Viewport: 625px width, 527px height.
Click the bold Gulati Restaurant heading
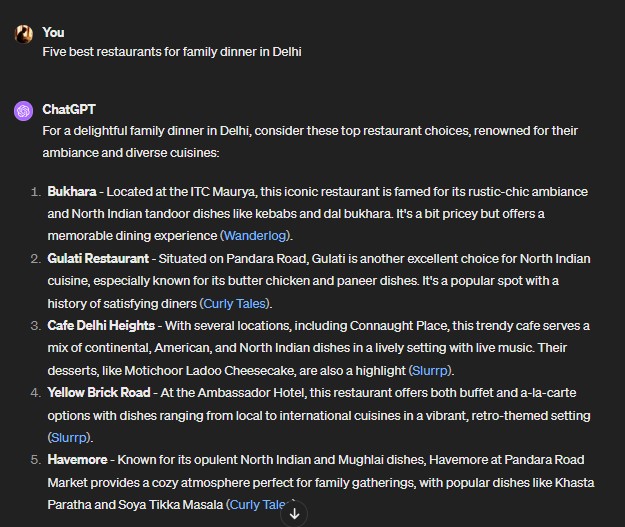98,258
